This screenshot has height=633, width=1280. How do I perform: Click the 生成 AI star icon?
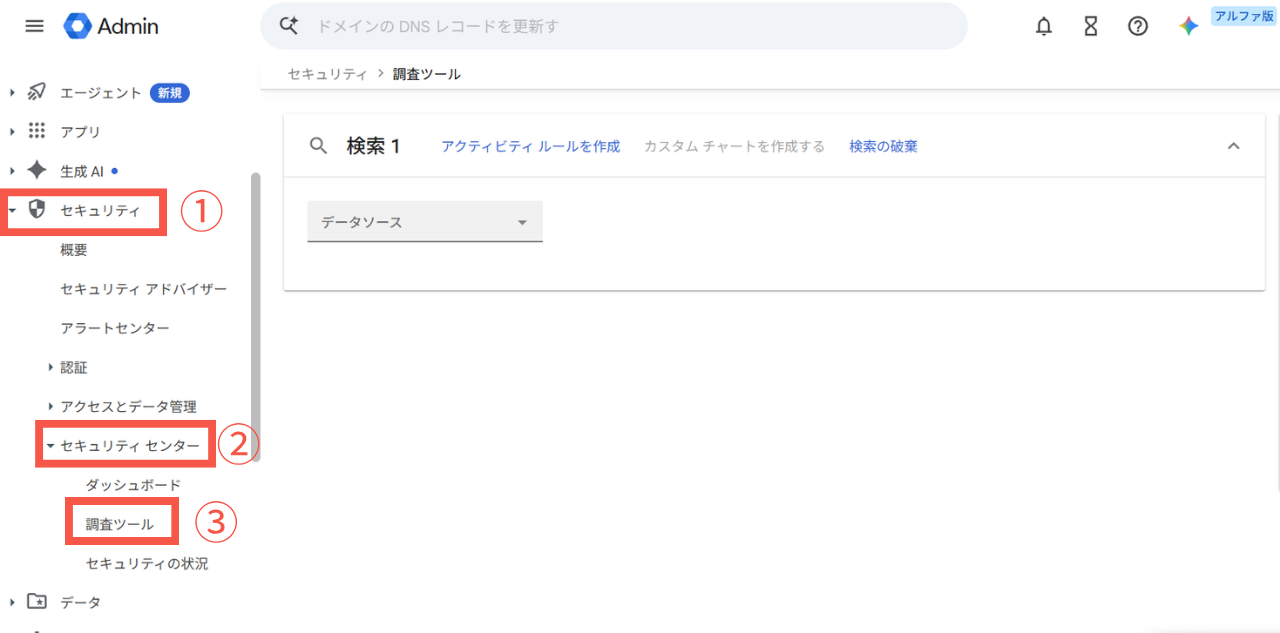(37, 170)
